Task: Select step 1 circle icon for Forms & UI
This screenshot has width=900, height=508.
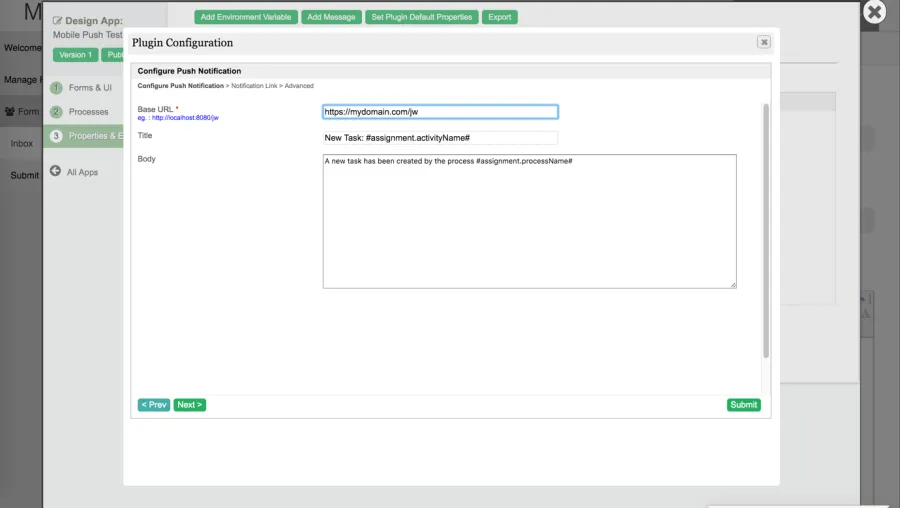Action: pyautogui.click(x=56, y=88)
